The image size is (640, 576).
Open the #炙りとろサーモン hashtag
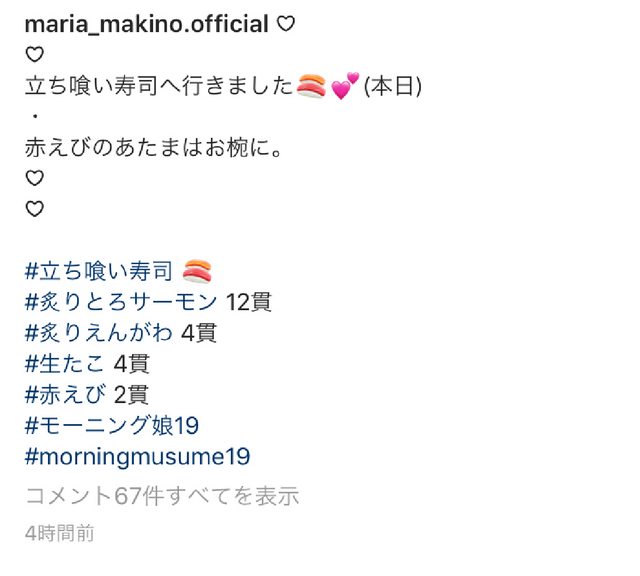(121, 302)
